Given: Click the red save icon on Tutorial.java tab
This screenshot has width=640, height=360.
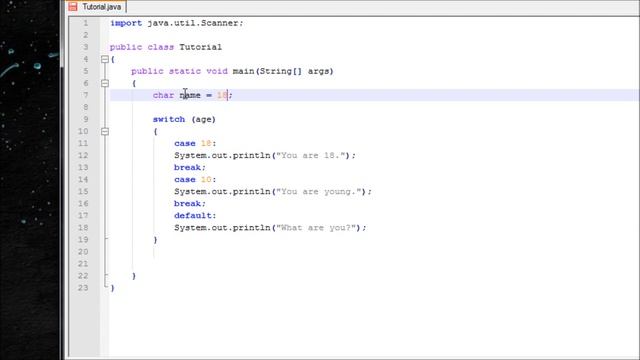Looking at the screenshot, I should coord(73,7).
